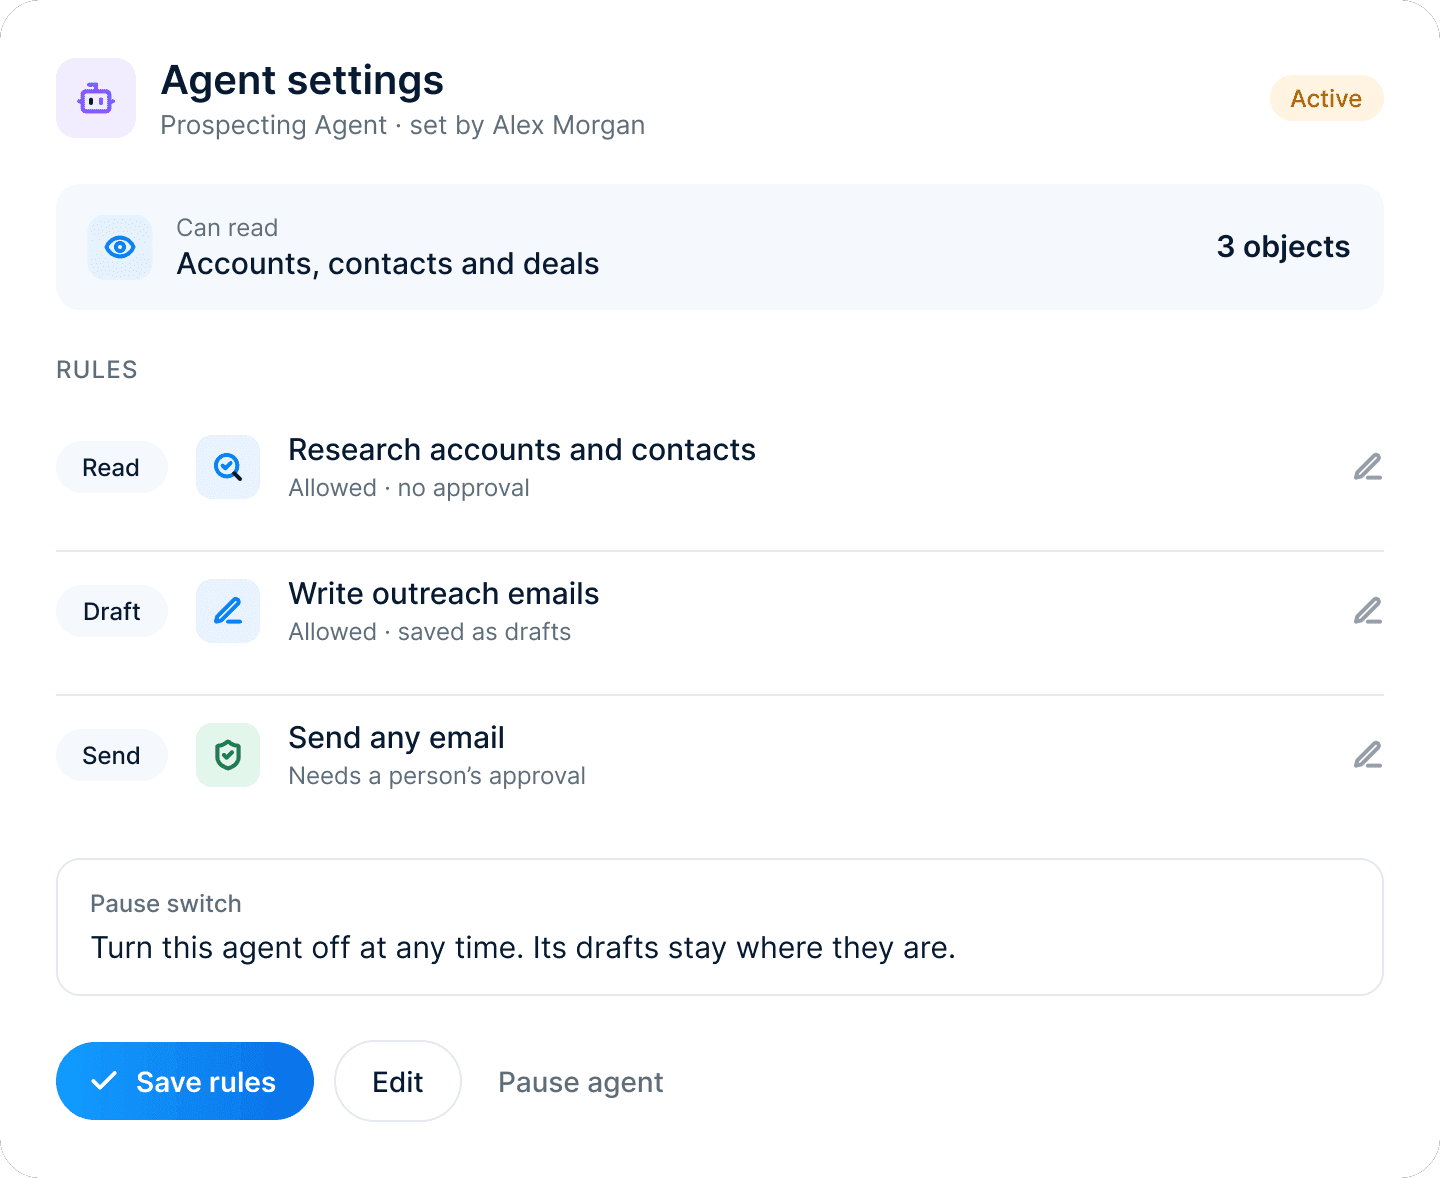Edit the Research accounts and contacts rule

coord(1368,467)
